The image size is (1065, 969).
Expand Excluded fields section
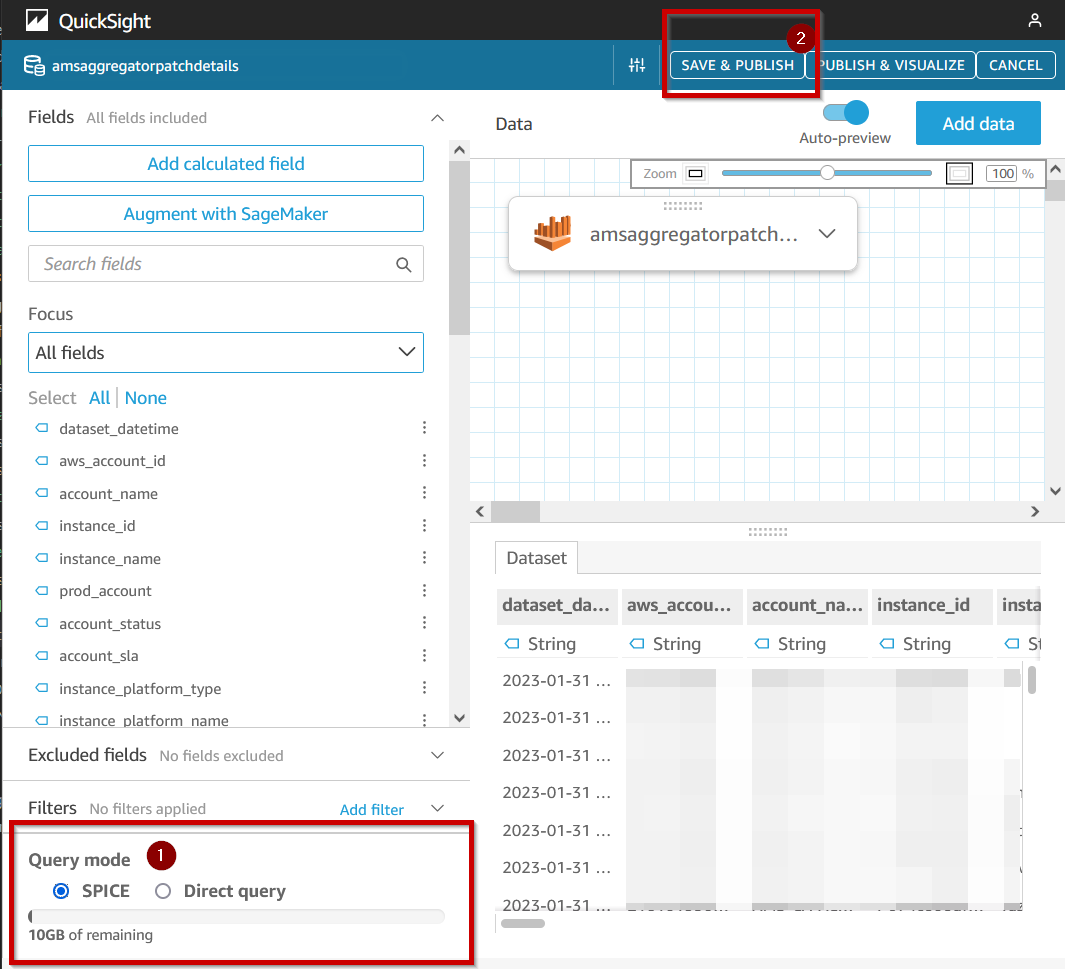[x=437, y=755]
